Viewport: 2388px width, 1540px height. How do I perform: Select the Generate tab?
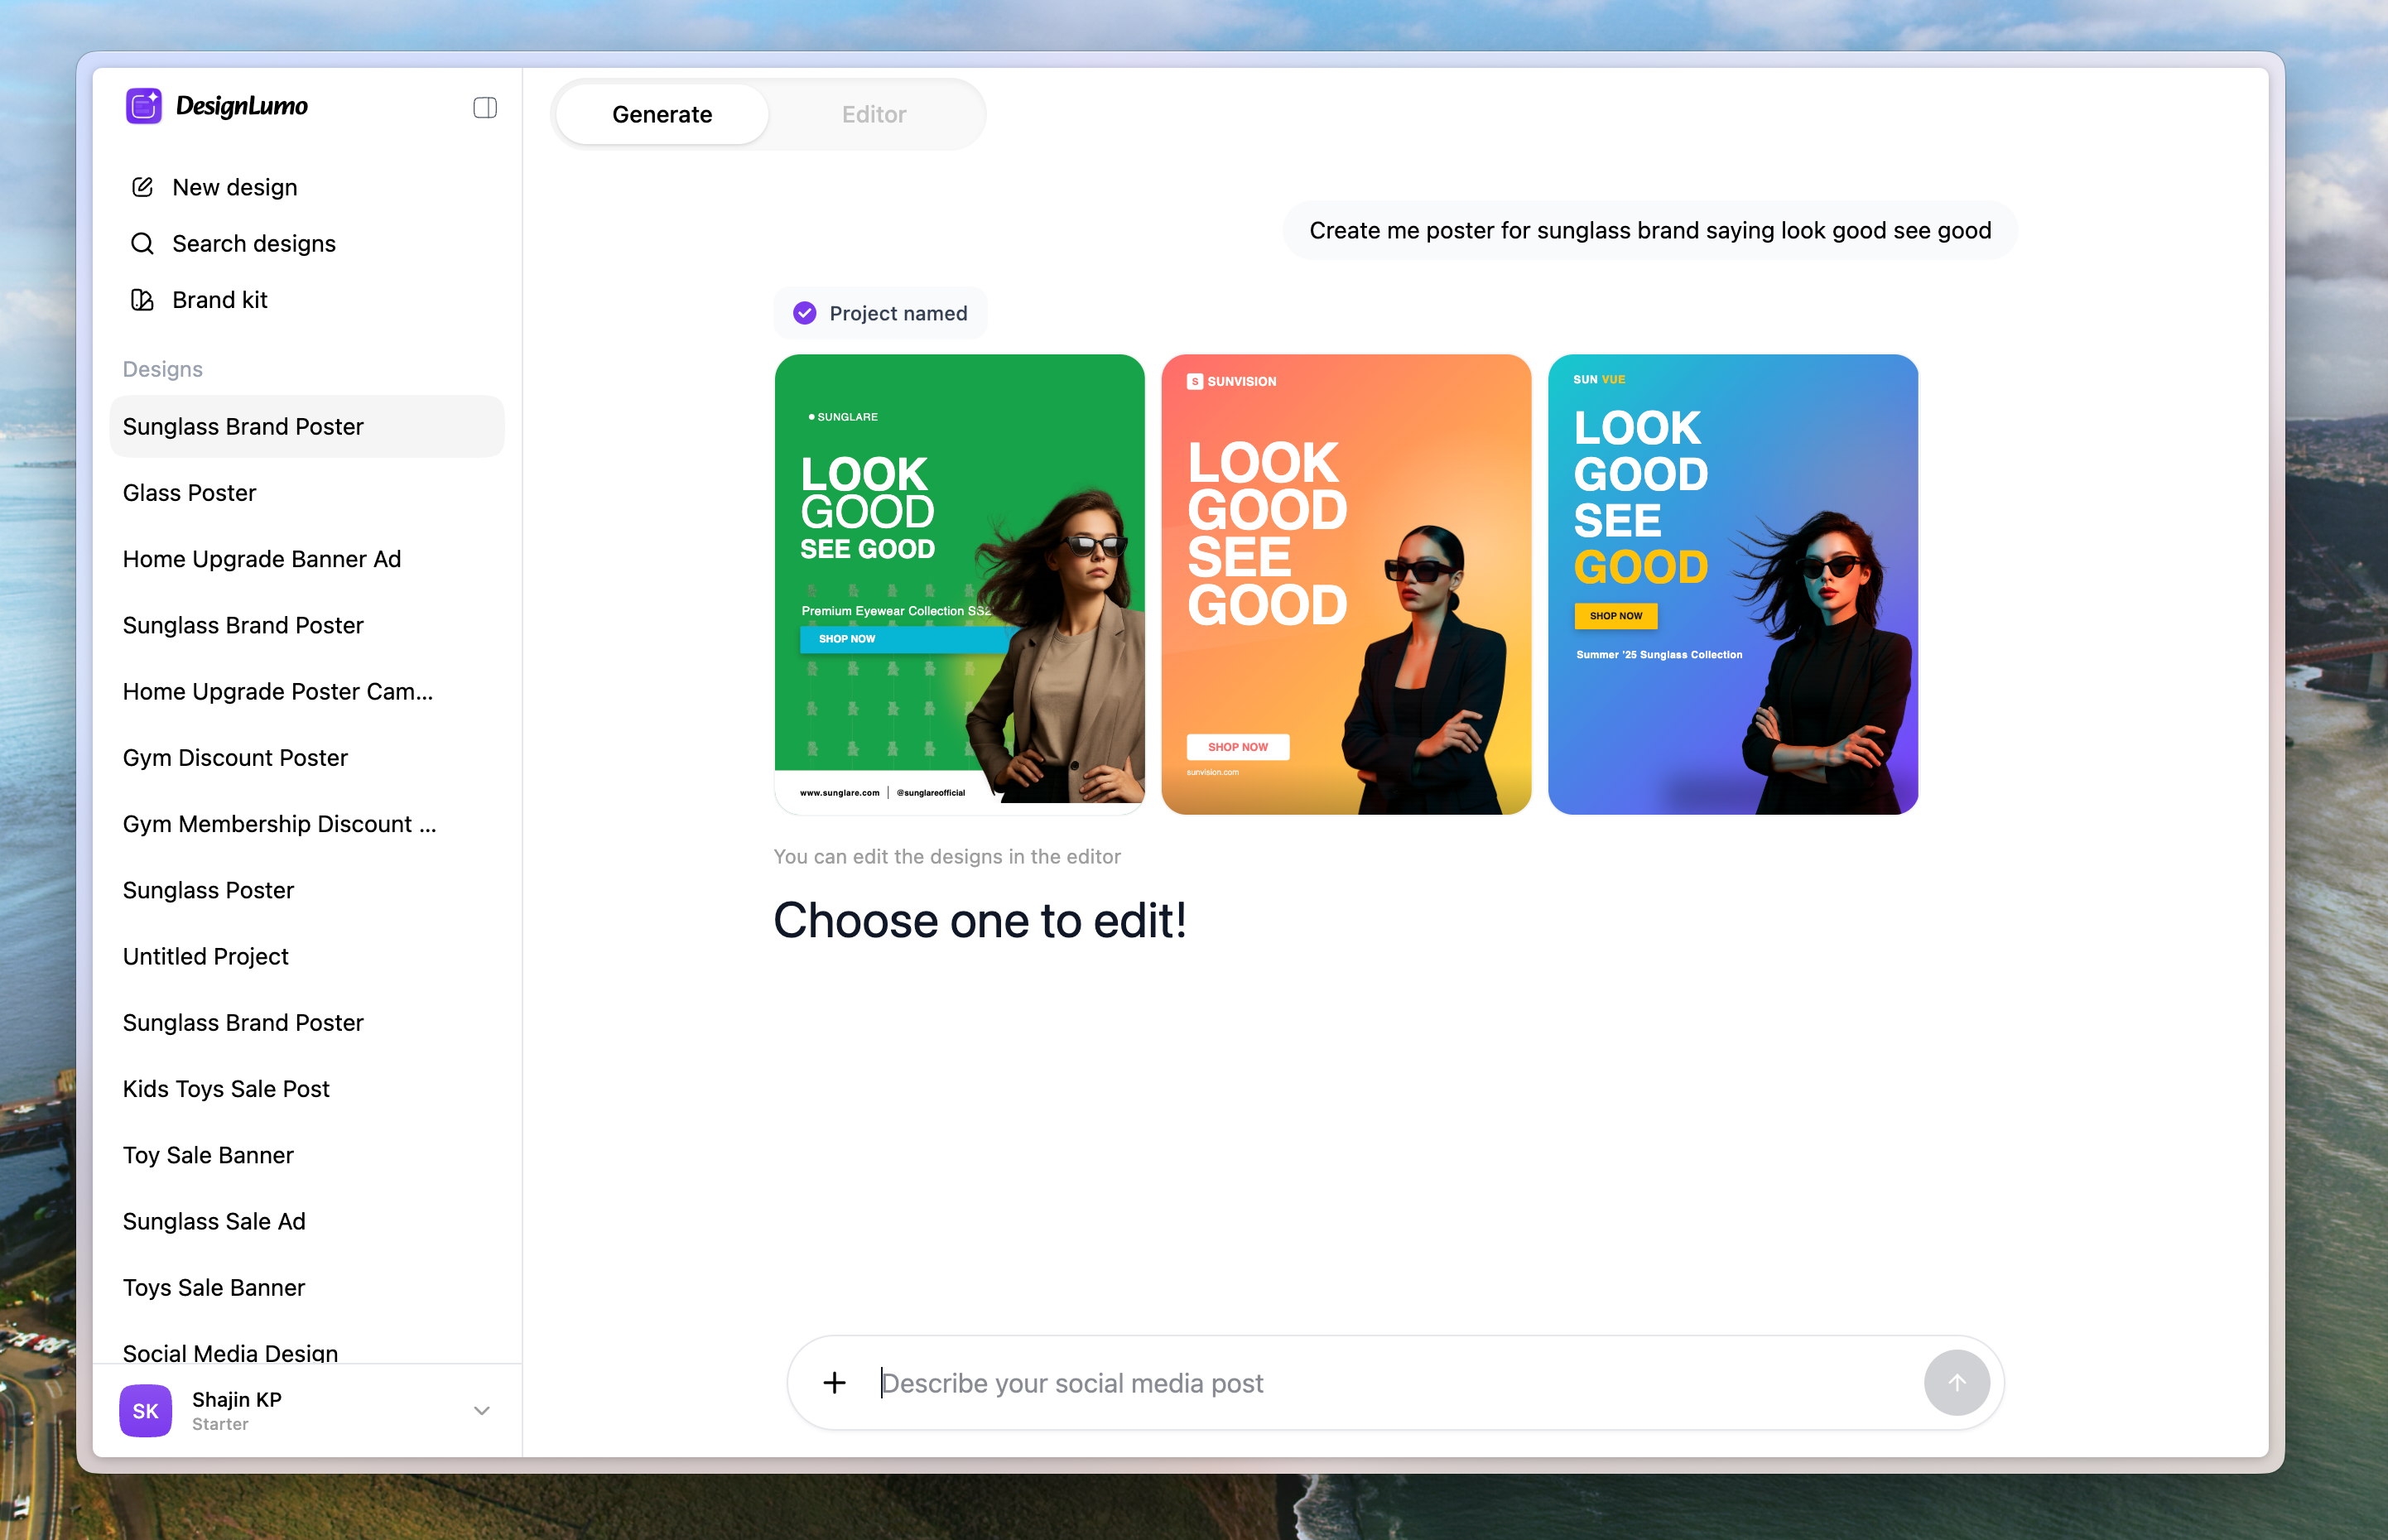coord(661,114)
